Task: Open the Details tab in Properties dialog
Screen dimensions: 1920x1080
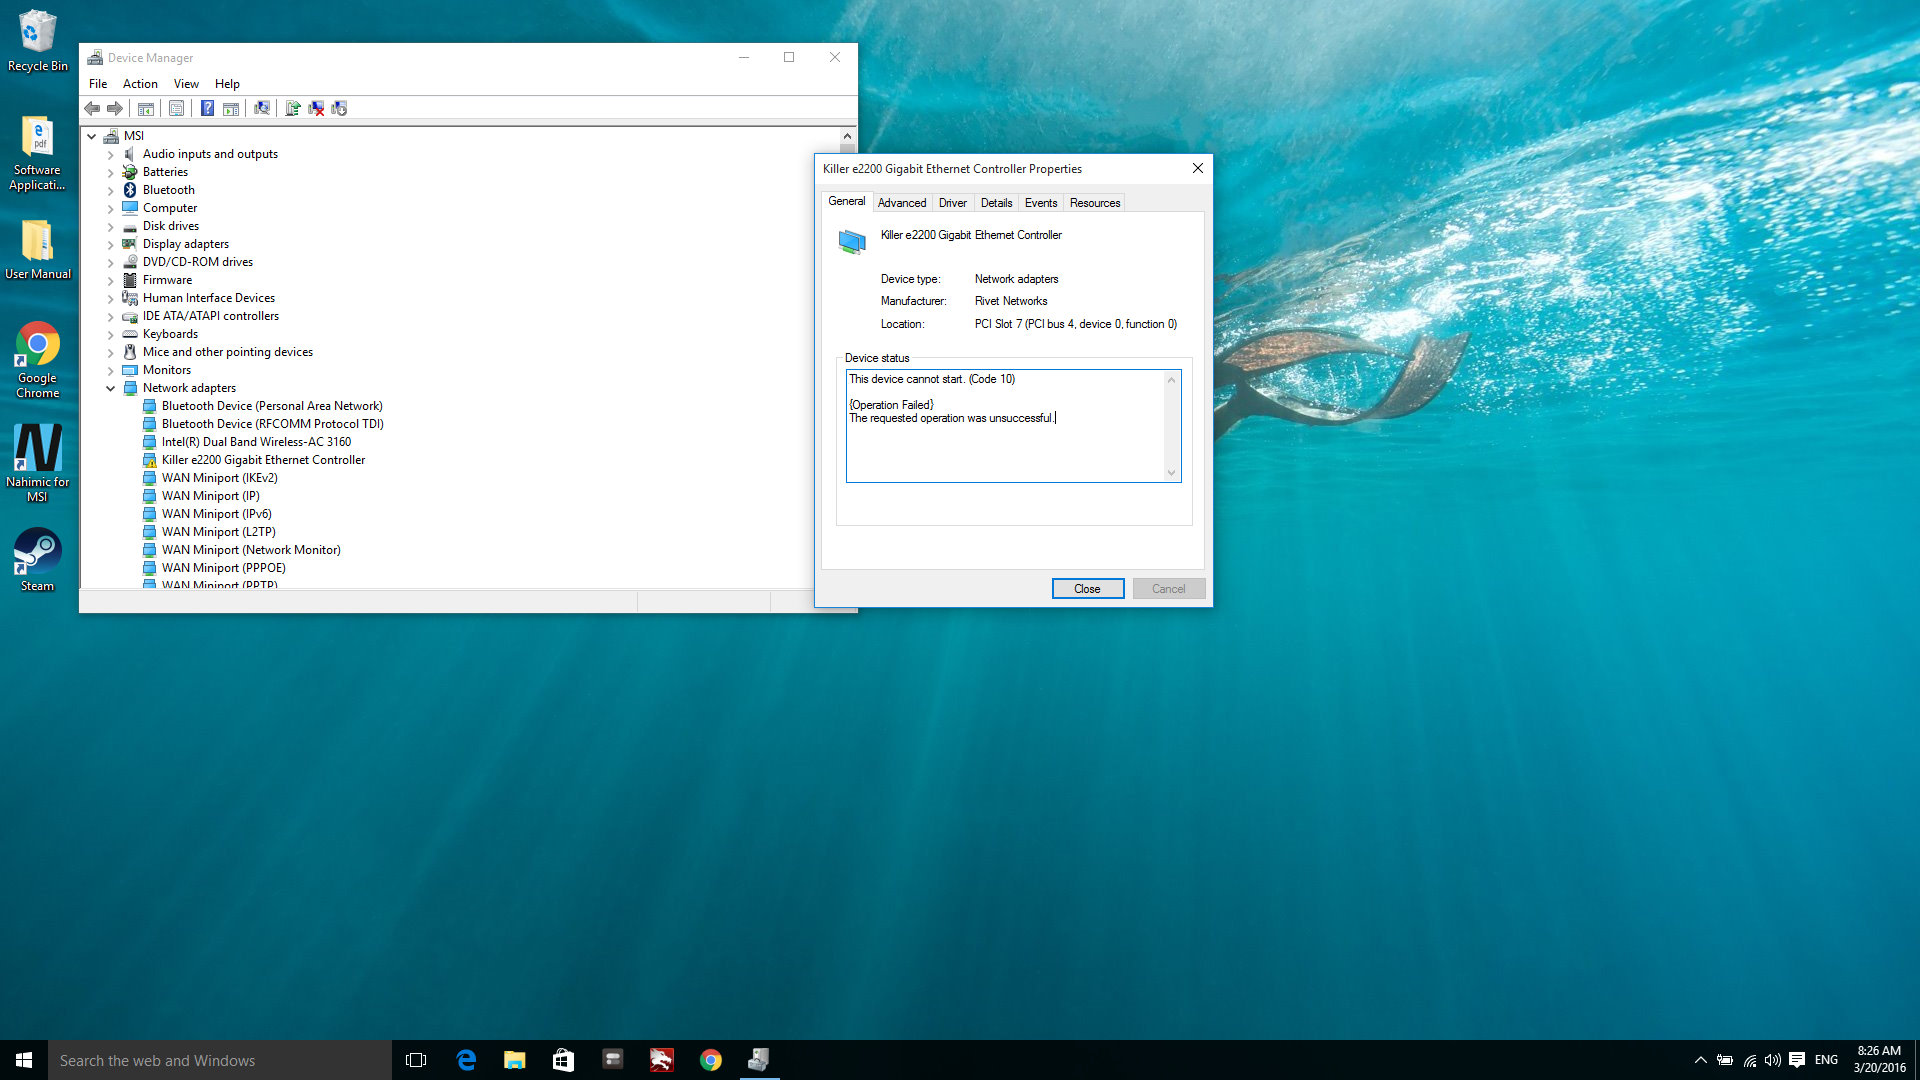Action: pyautogui.click(x=997, y=203)
